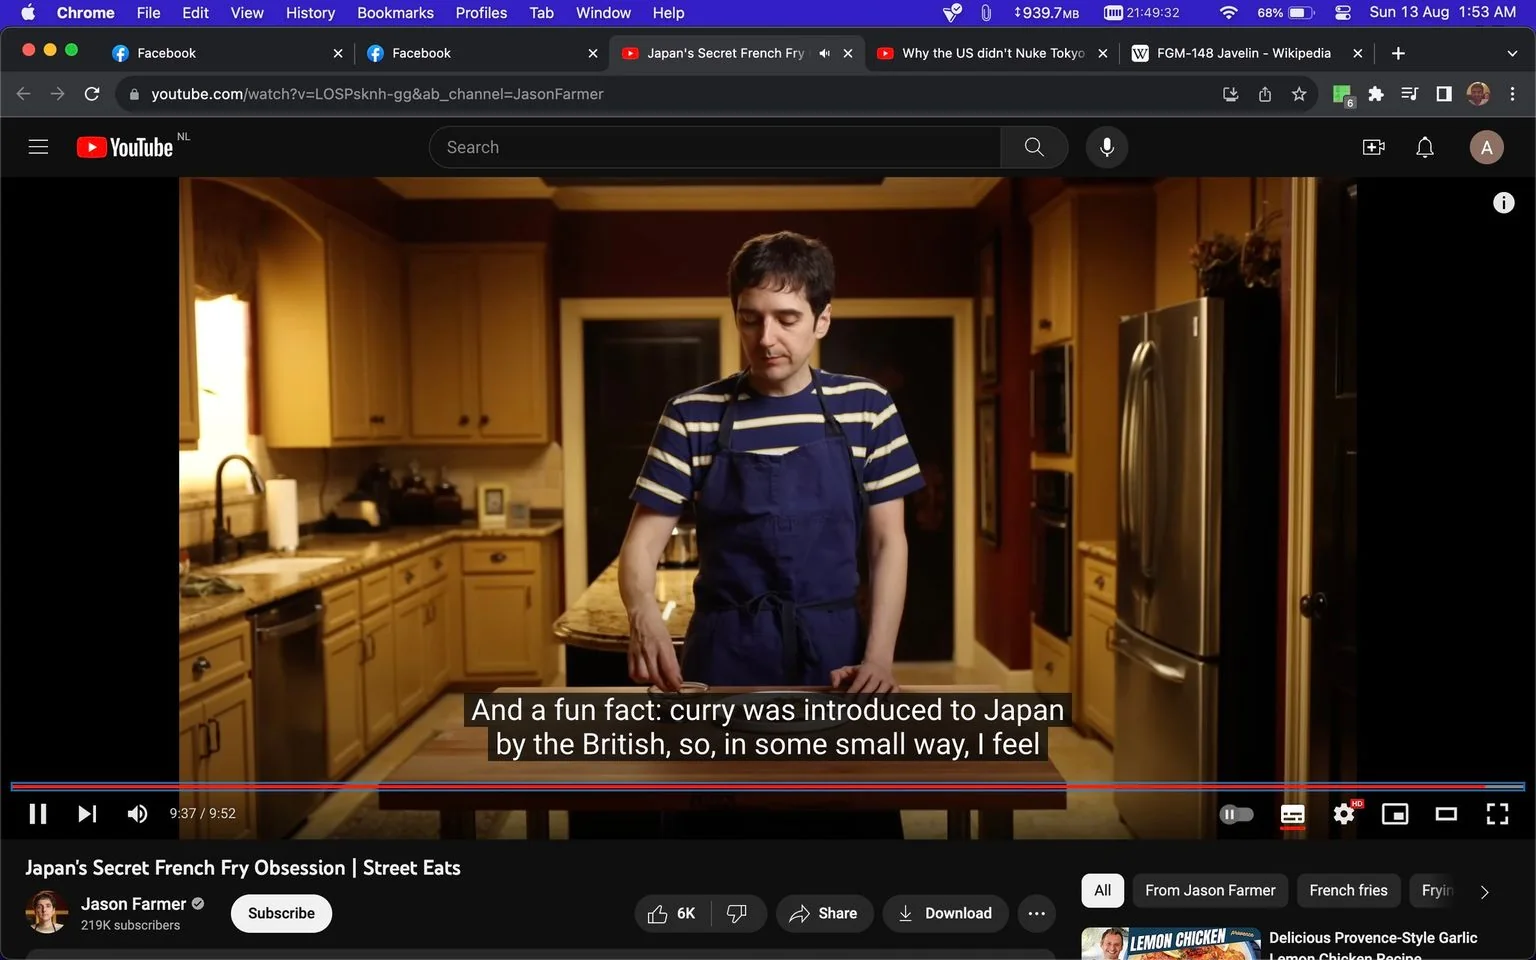
Task: Switch to Why the US didn't Nuke Tokyo tab
Action: pos(992,53)
